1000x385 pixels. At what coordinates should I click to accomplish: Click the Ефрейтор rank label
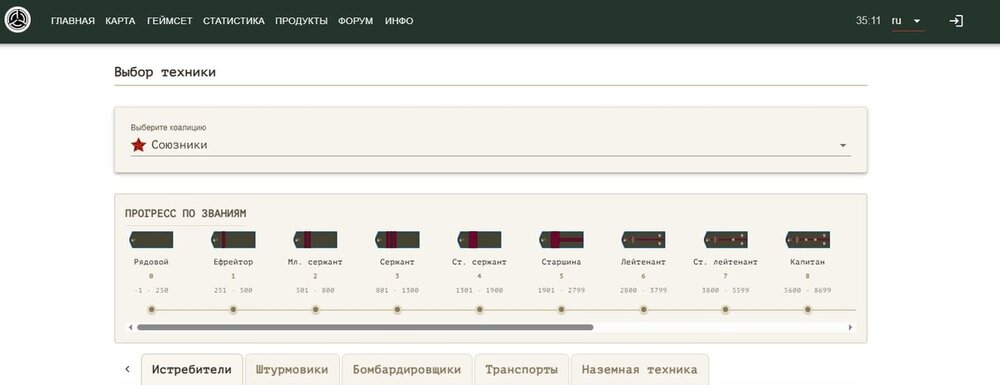233,262
